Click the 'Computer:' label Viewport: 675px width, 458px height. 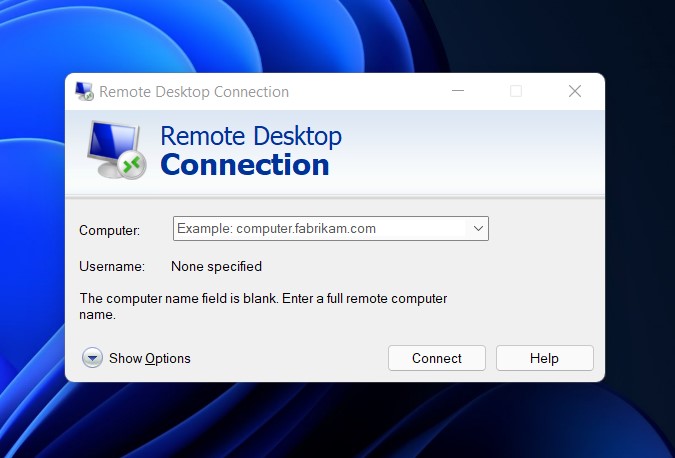[x=109, y=230]
